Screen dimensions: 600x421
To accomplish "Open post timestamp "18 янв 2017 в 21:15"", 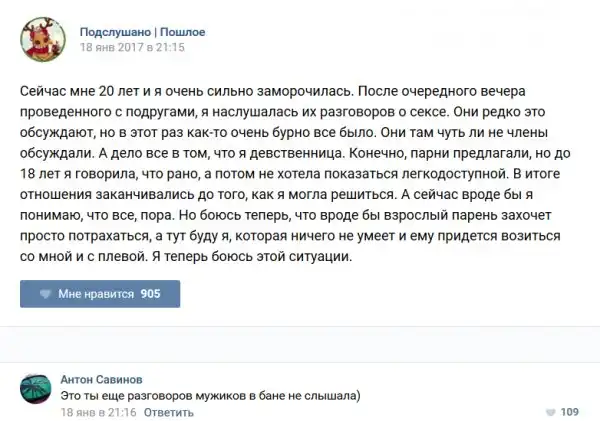I will point(132,46).
